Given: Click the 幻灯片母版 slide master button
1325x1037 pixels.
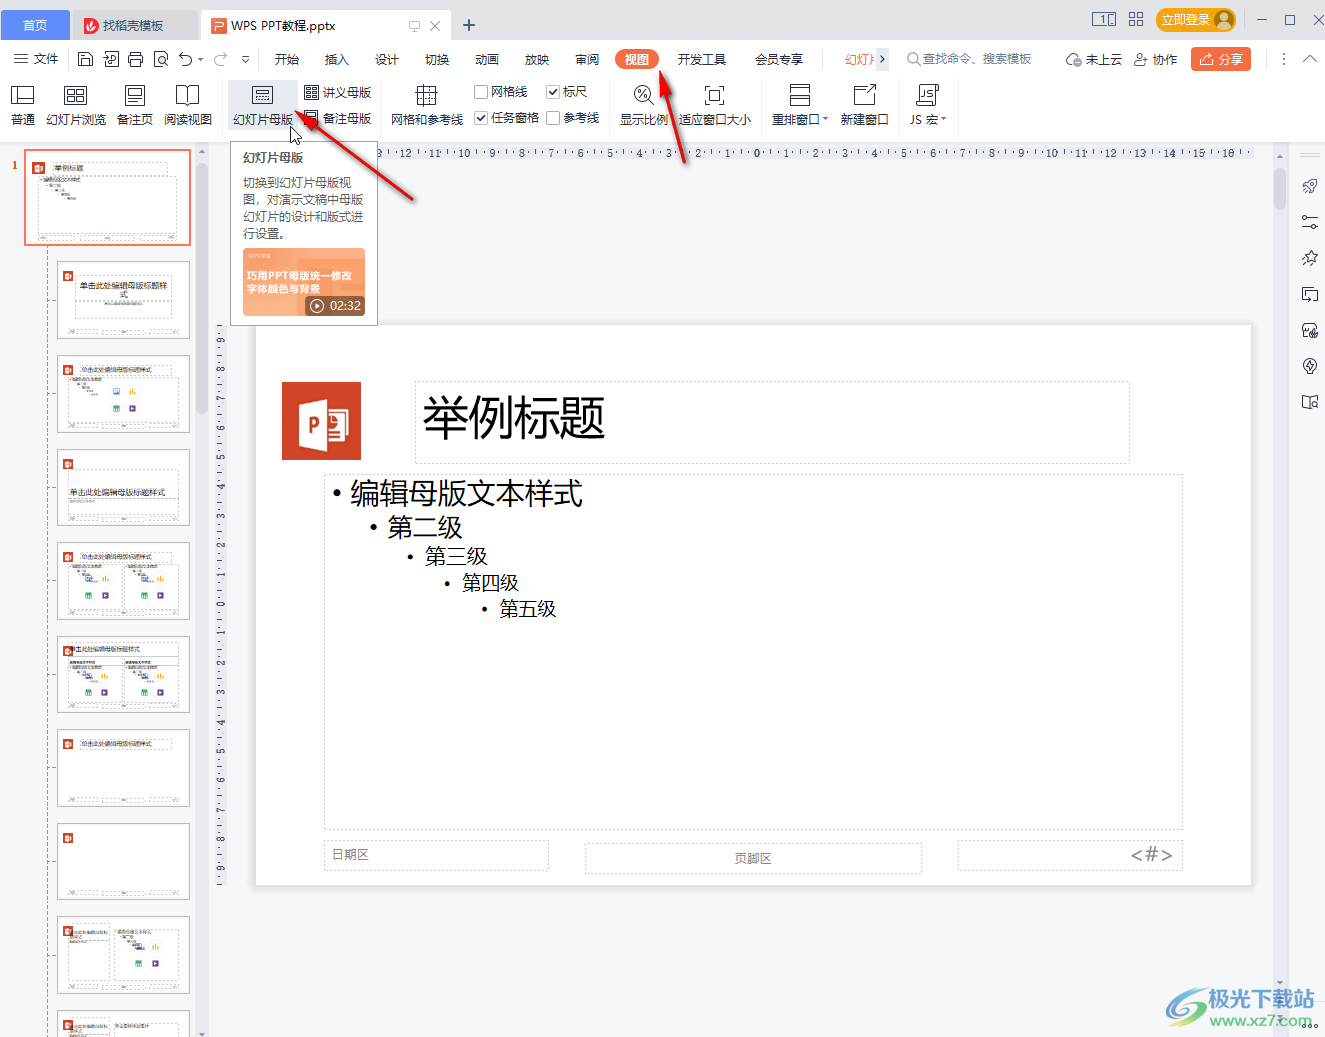Looking at the screenshot, I should [263, 105].
